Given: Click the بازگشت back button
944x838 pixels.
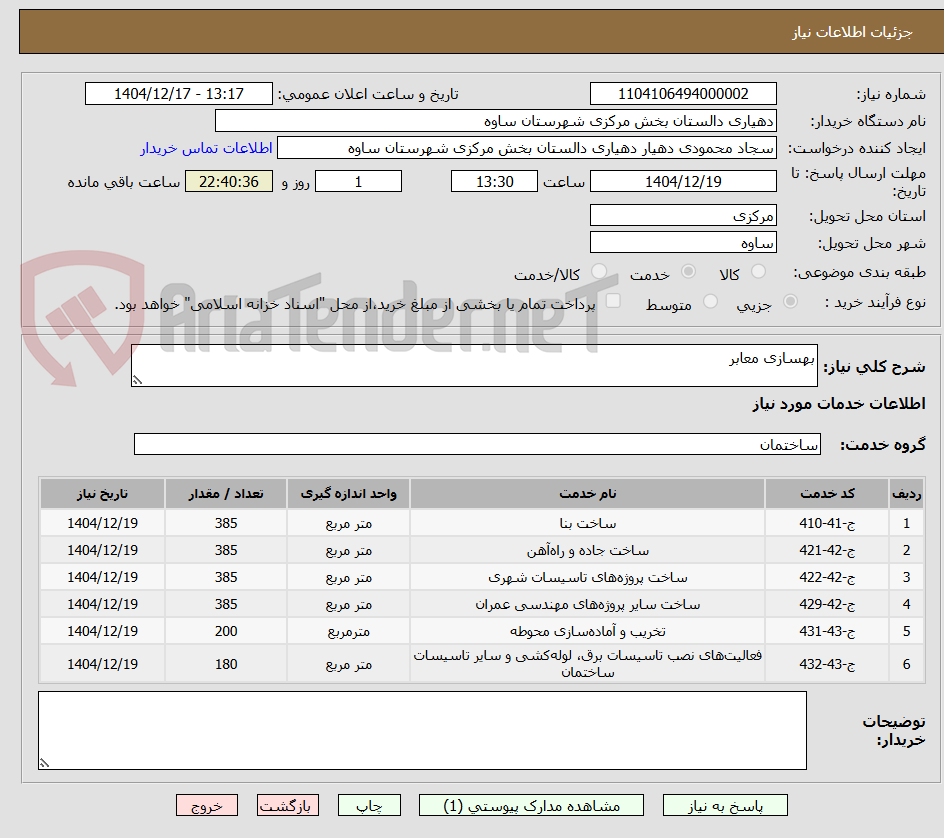Looking at the screenshot, I should (x=288, y=805).
